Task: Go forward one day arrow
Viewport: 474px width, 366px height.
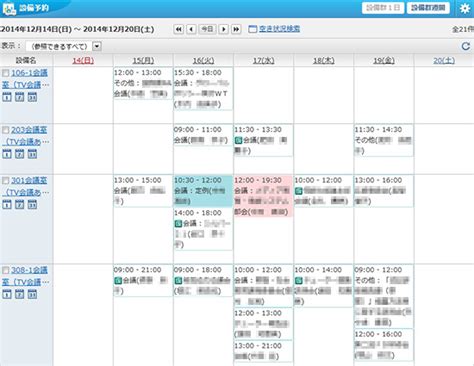Action: point(224,29)
